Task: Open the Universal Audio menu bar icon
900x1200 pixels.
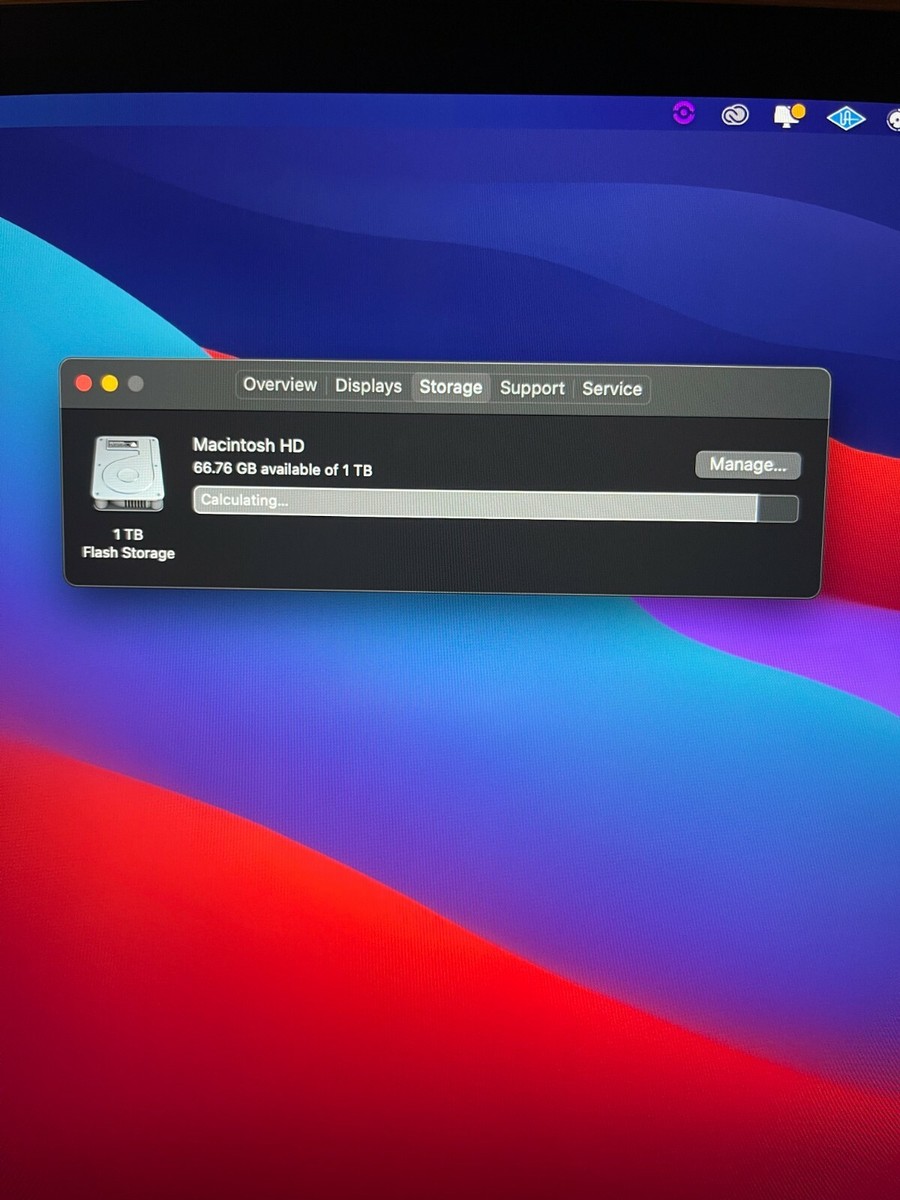Action: [845, 118]
